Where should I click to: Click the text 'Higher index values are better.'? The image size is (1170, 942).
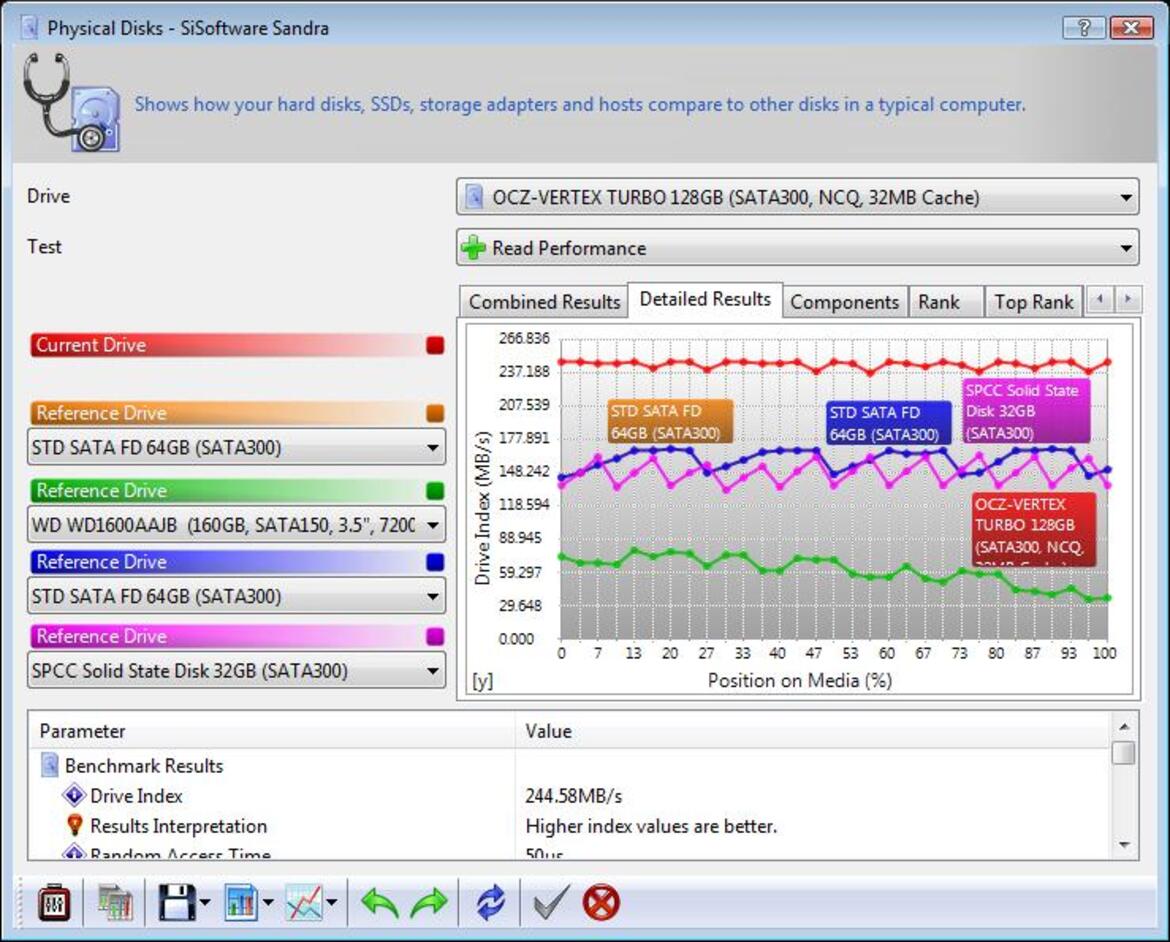coord(651,826)
